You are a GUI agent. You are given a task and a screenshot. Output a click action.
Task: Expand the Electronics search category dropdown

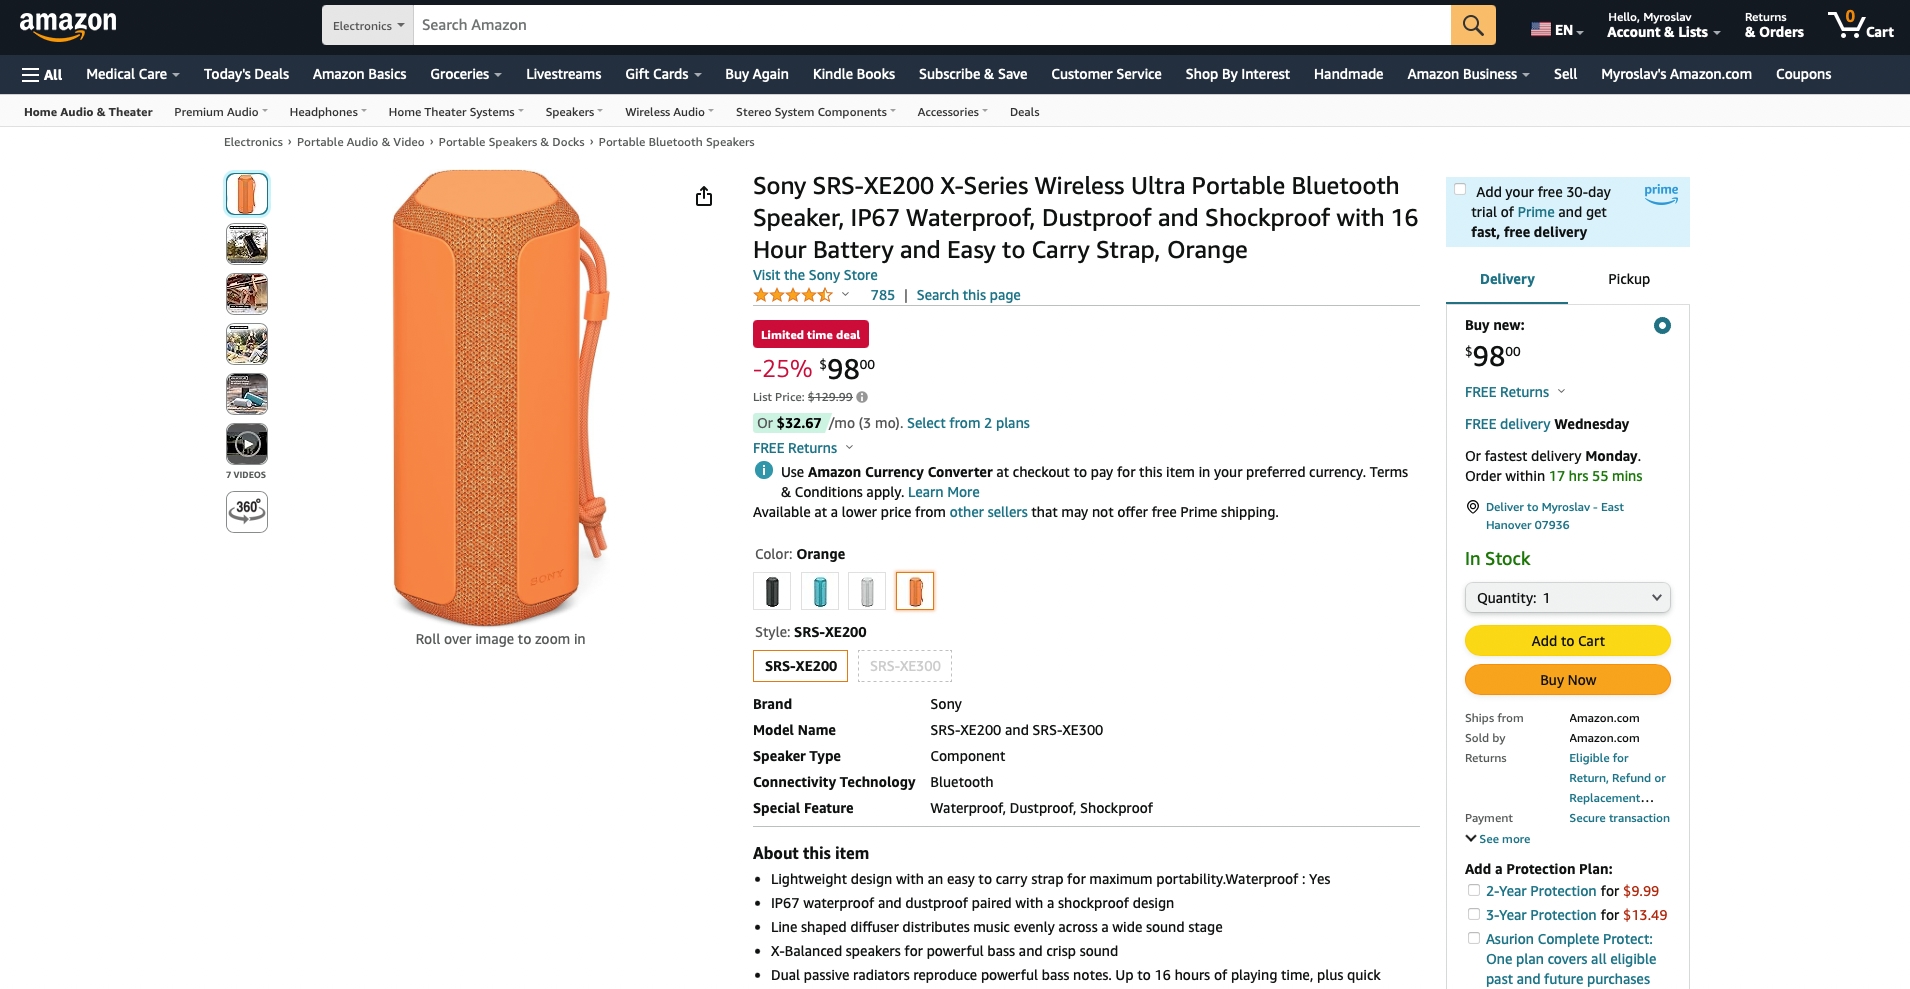(368, 25)
